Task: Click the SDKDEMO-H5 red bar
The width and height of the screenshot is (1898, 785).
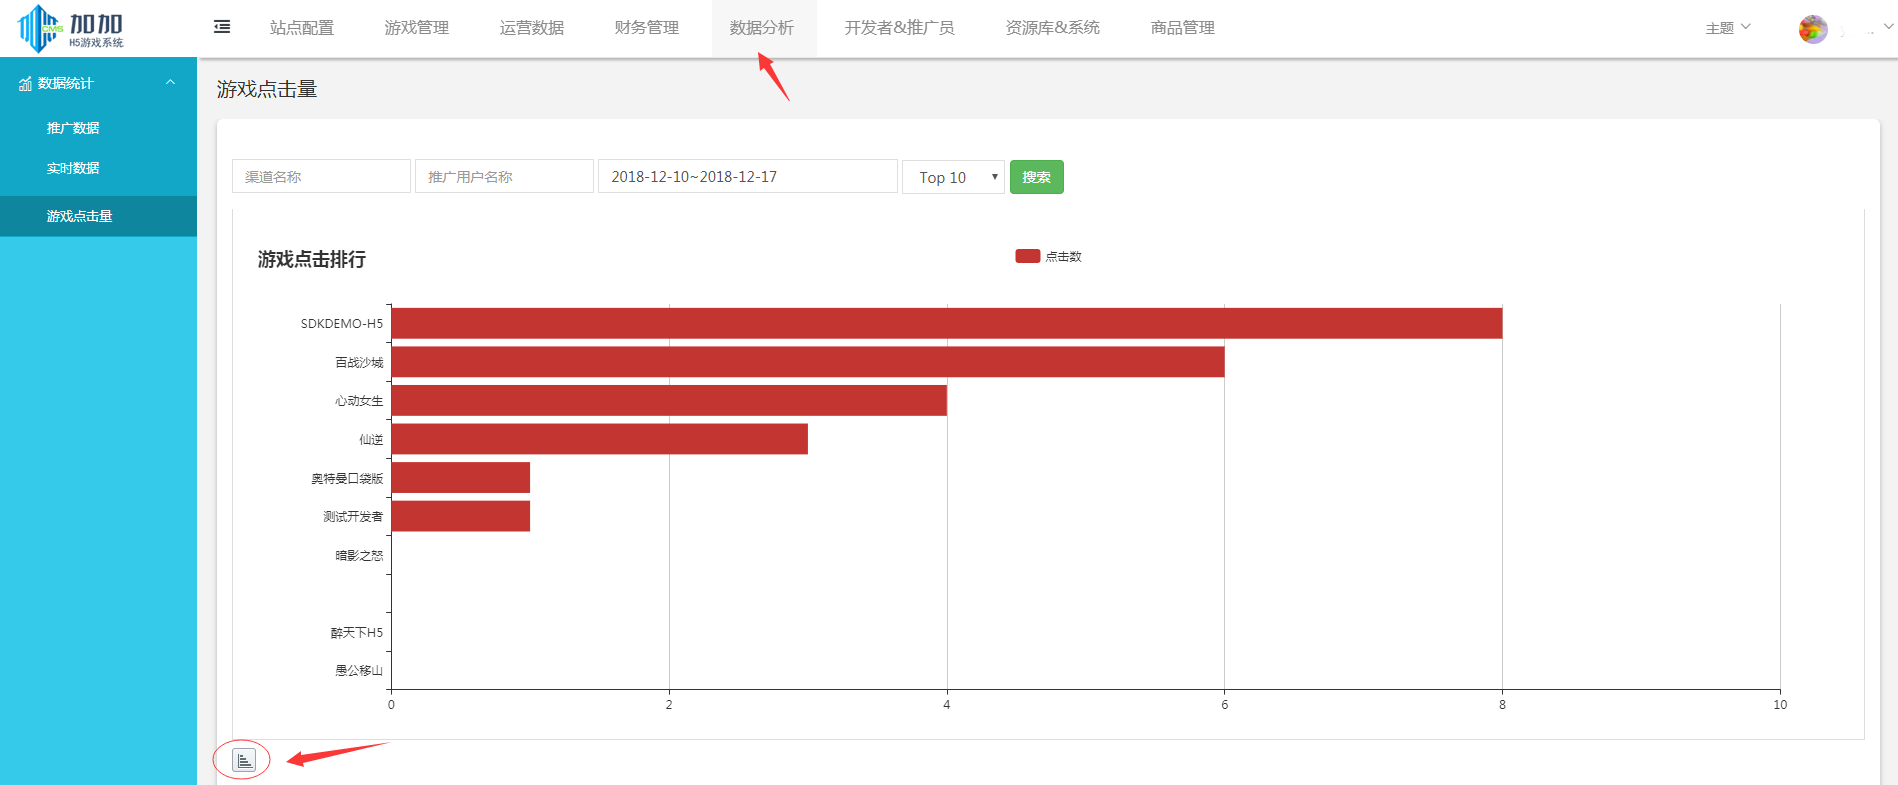Action: coord(945,323)
